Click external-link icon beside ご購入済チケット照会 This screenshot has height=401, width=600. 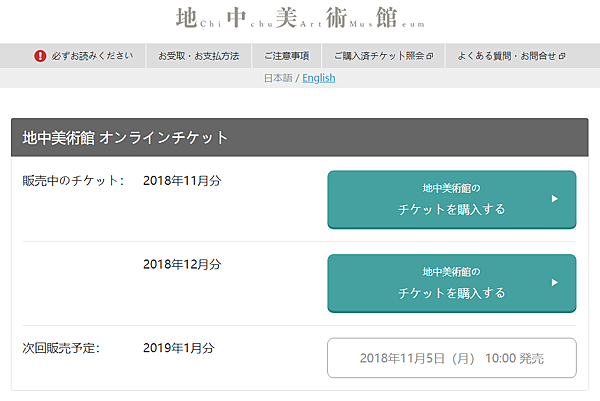pos(429,56)
